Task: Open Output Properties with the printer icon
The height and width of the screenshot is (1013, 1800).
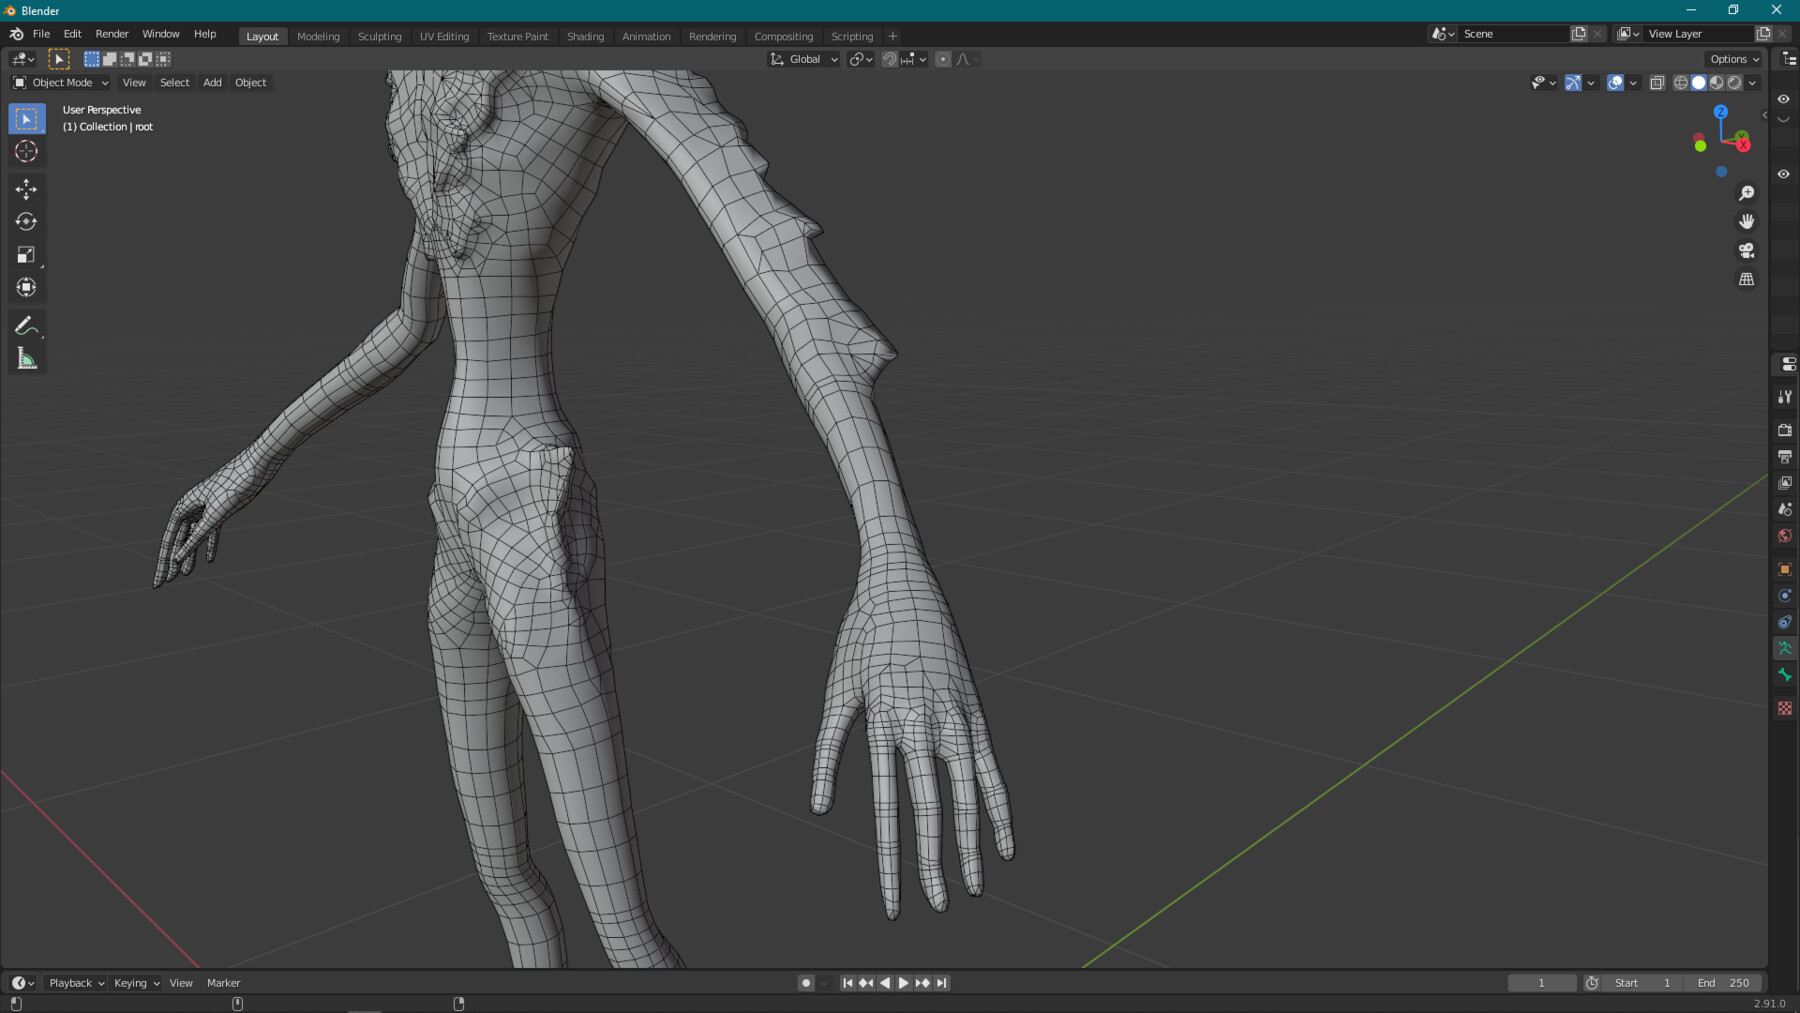Action: pos(1784,457)
